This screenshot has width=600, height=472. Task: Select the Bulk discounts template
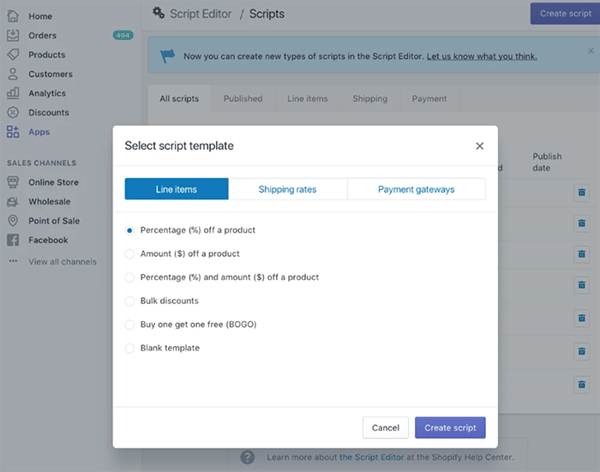point(130,301)
